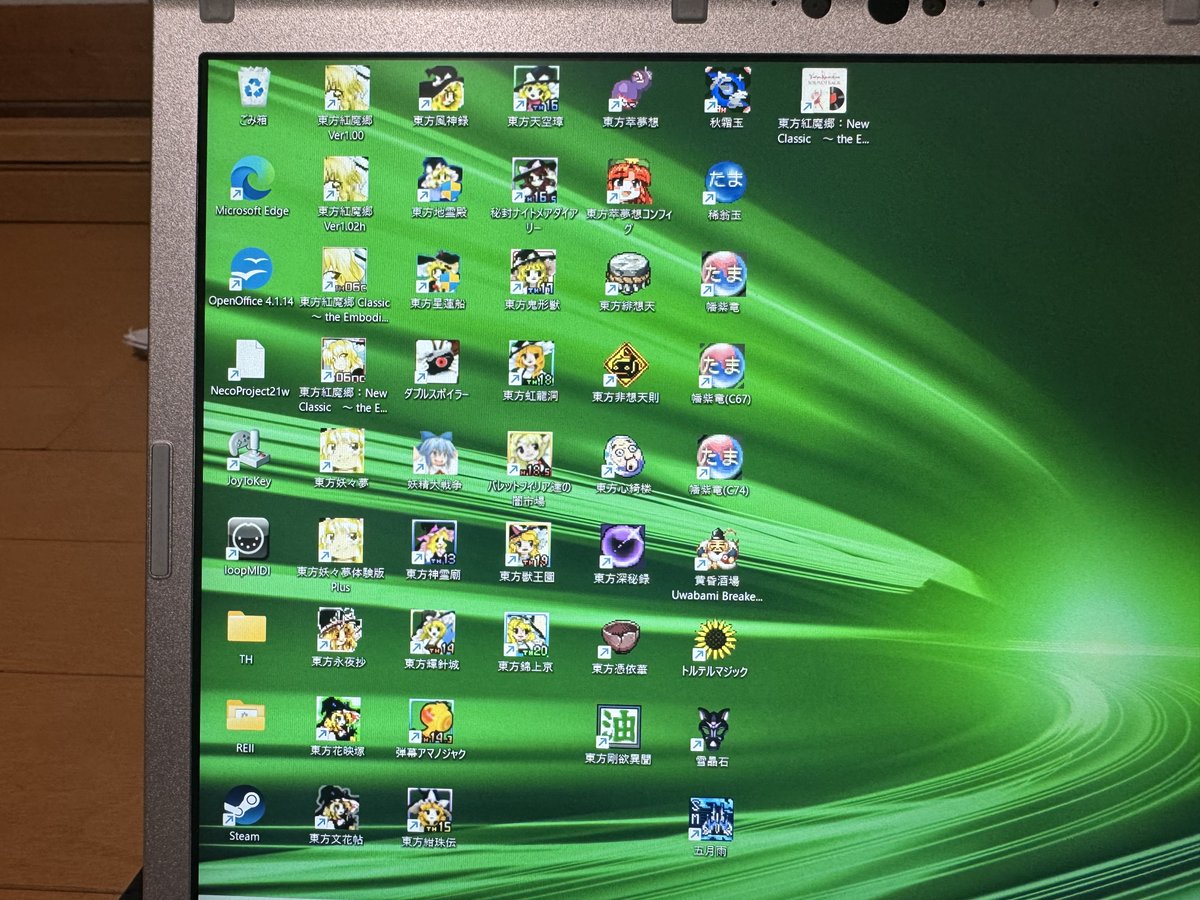Select the 東方地霊殿 shortcut

(440, 180)
